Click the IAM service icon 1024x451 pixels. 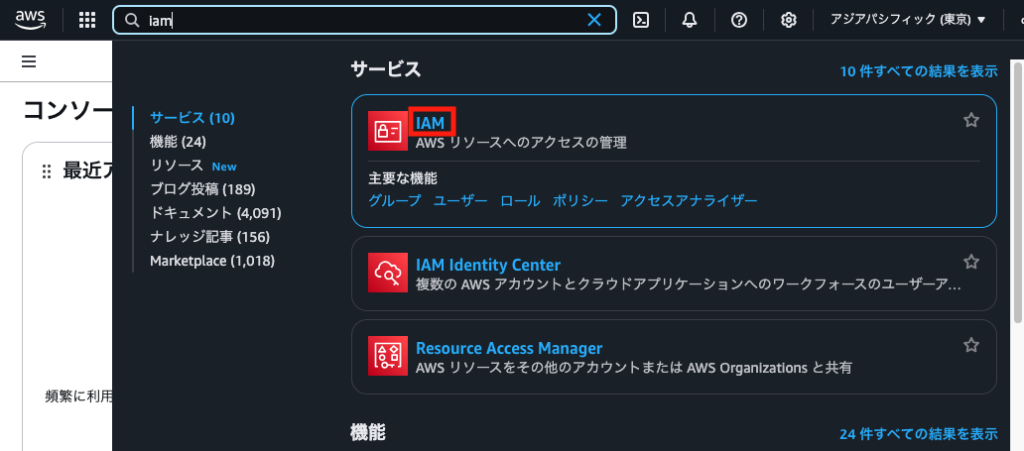[x=388, y=131]
